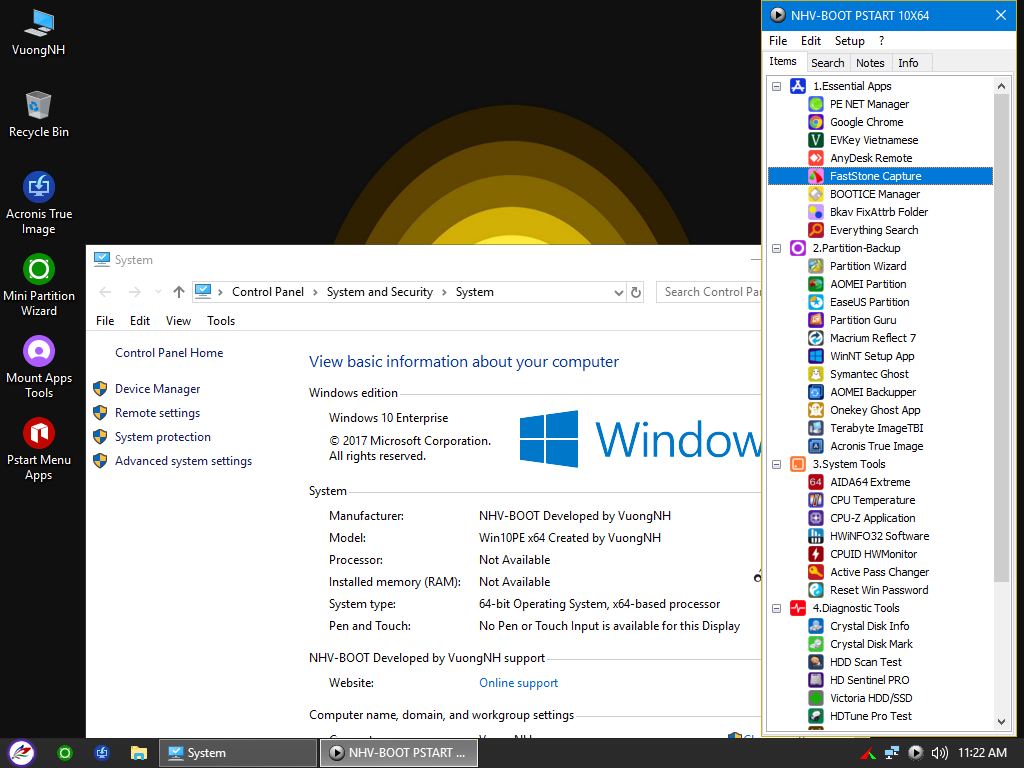1024x768 pixels.
Task: Open BOOTICE Manager icon
Action: (x=816, y=194)
